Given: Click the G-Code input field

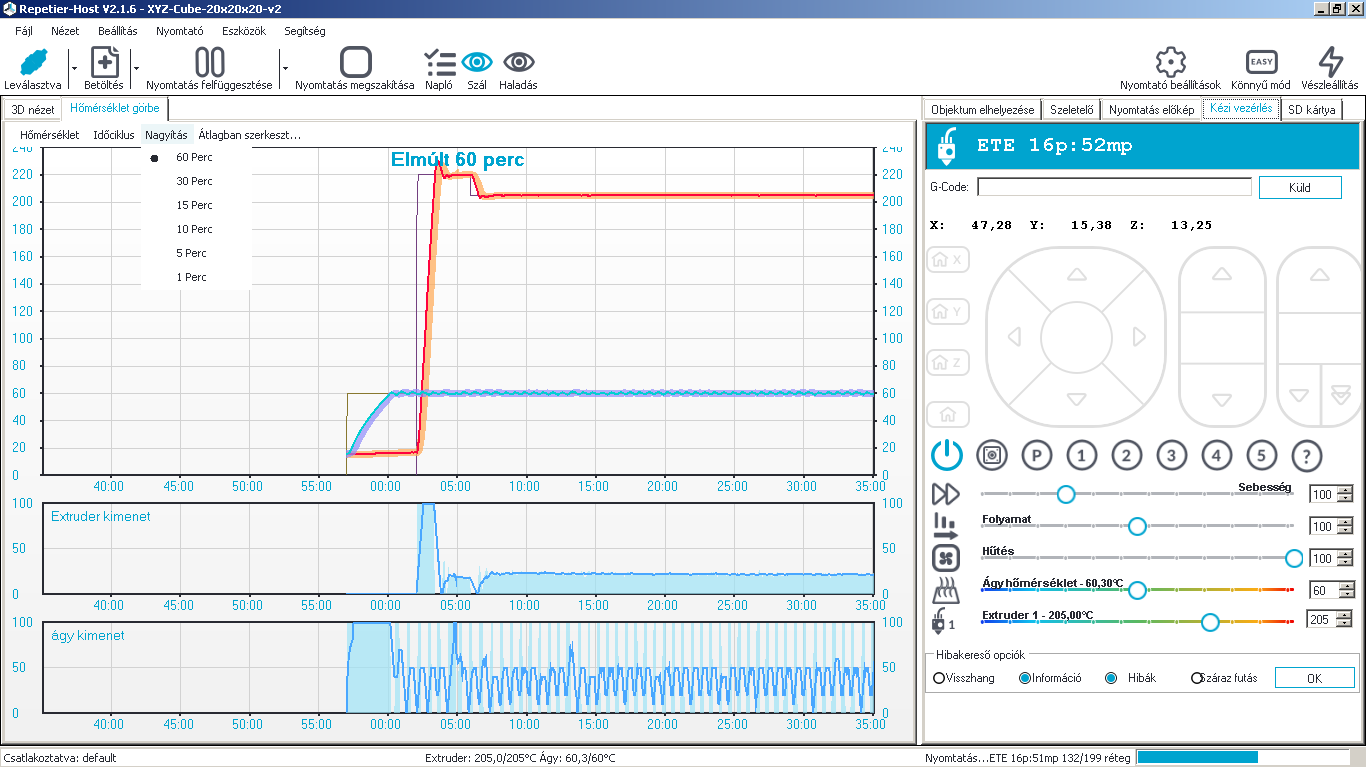Looking at the screenshot, I should tap(1113, 187).
